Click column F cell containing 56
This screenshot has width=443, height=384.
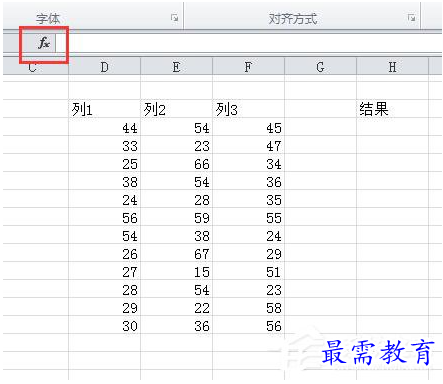pyautogui.click(x=249, y=325)
